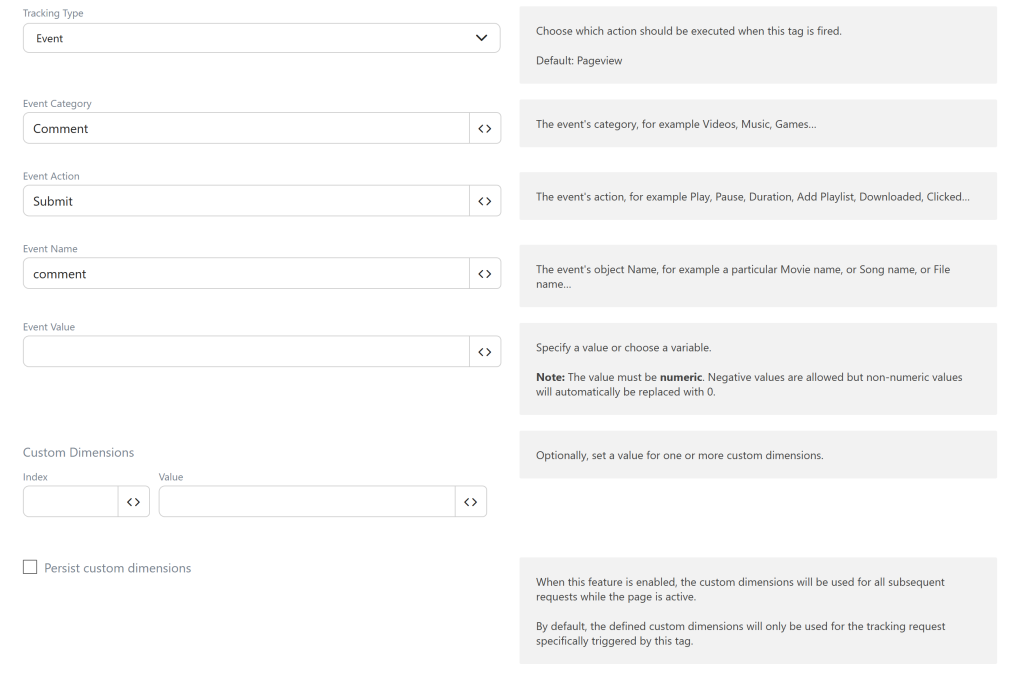Click the Tracking Type chevron arrow
This screenshot has height=679, width=1024.
[481, 38]
